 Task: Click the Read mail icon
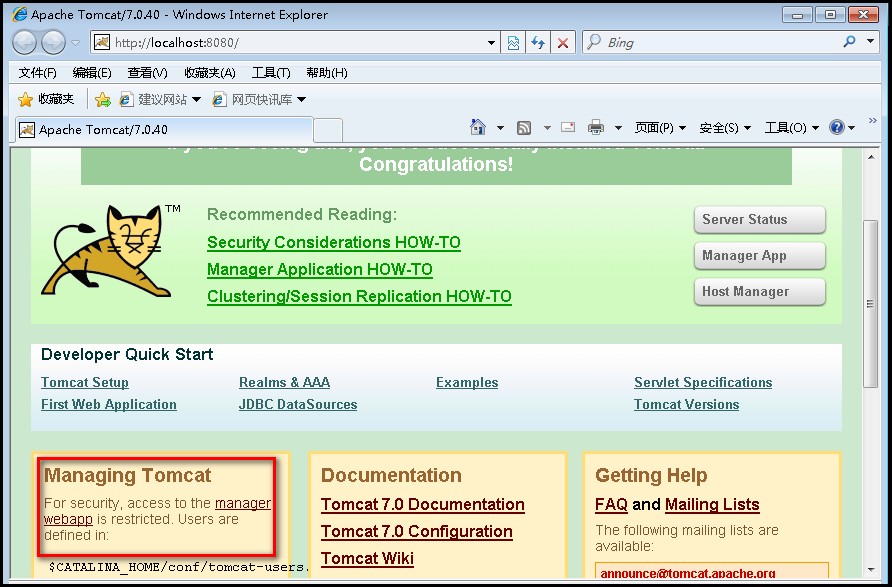tap(568, 127)
